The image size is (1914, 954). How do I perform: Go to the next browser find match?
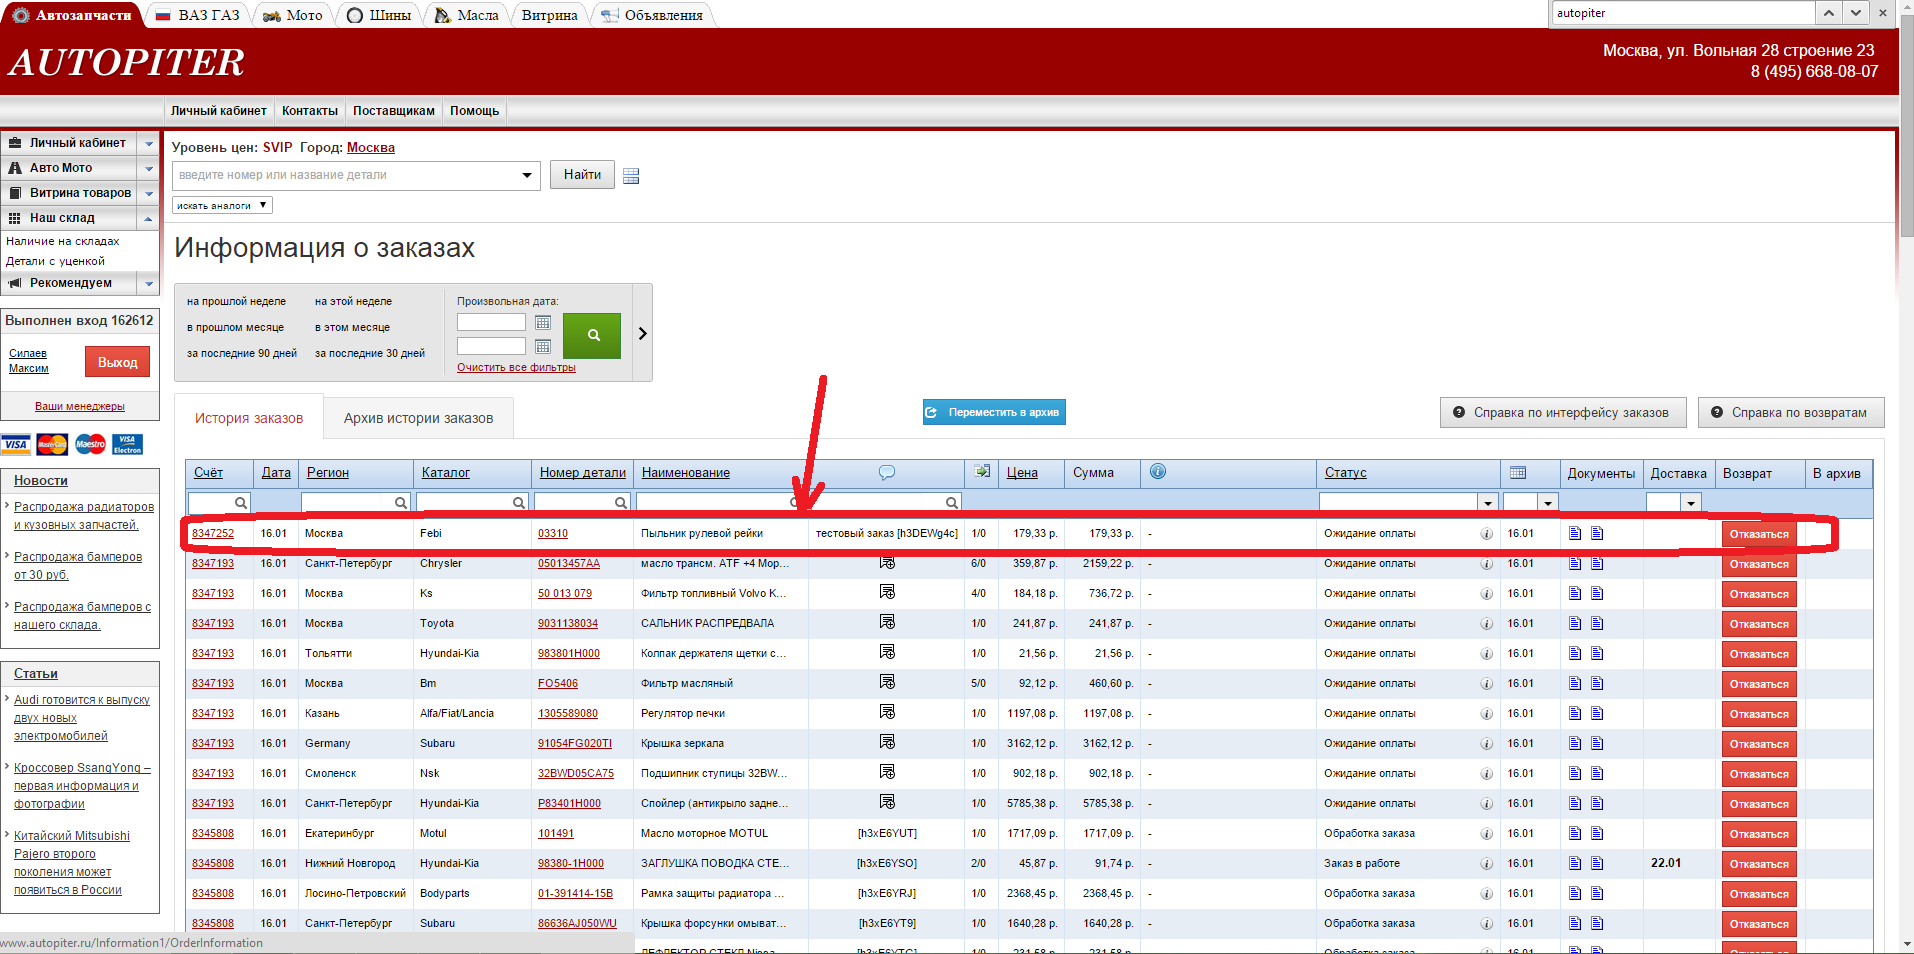[1856, 13]
